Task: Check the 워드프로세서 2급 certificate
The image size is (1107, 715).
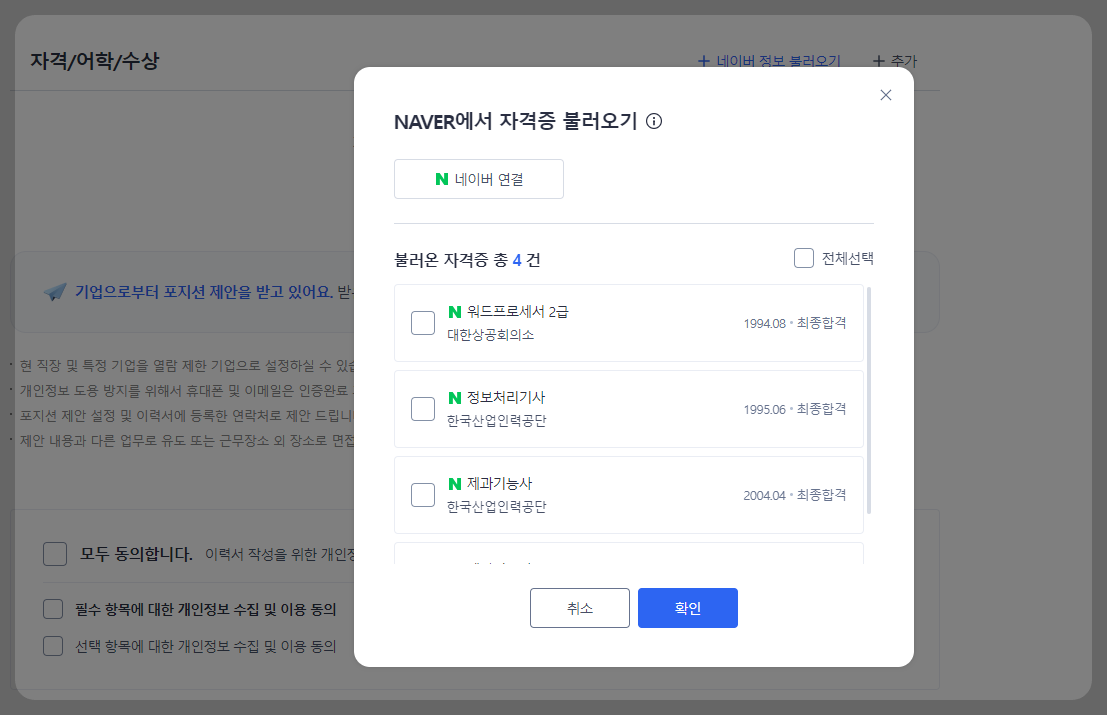Action: pos(422,323)
